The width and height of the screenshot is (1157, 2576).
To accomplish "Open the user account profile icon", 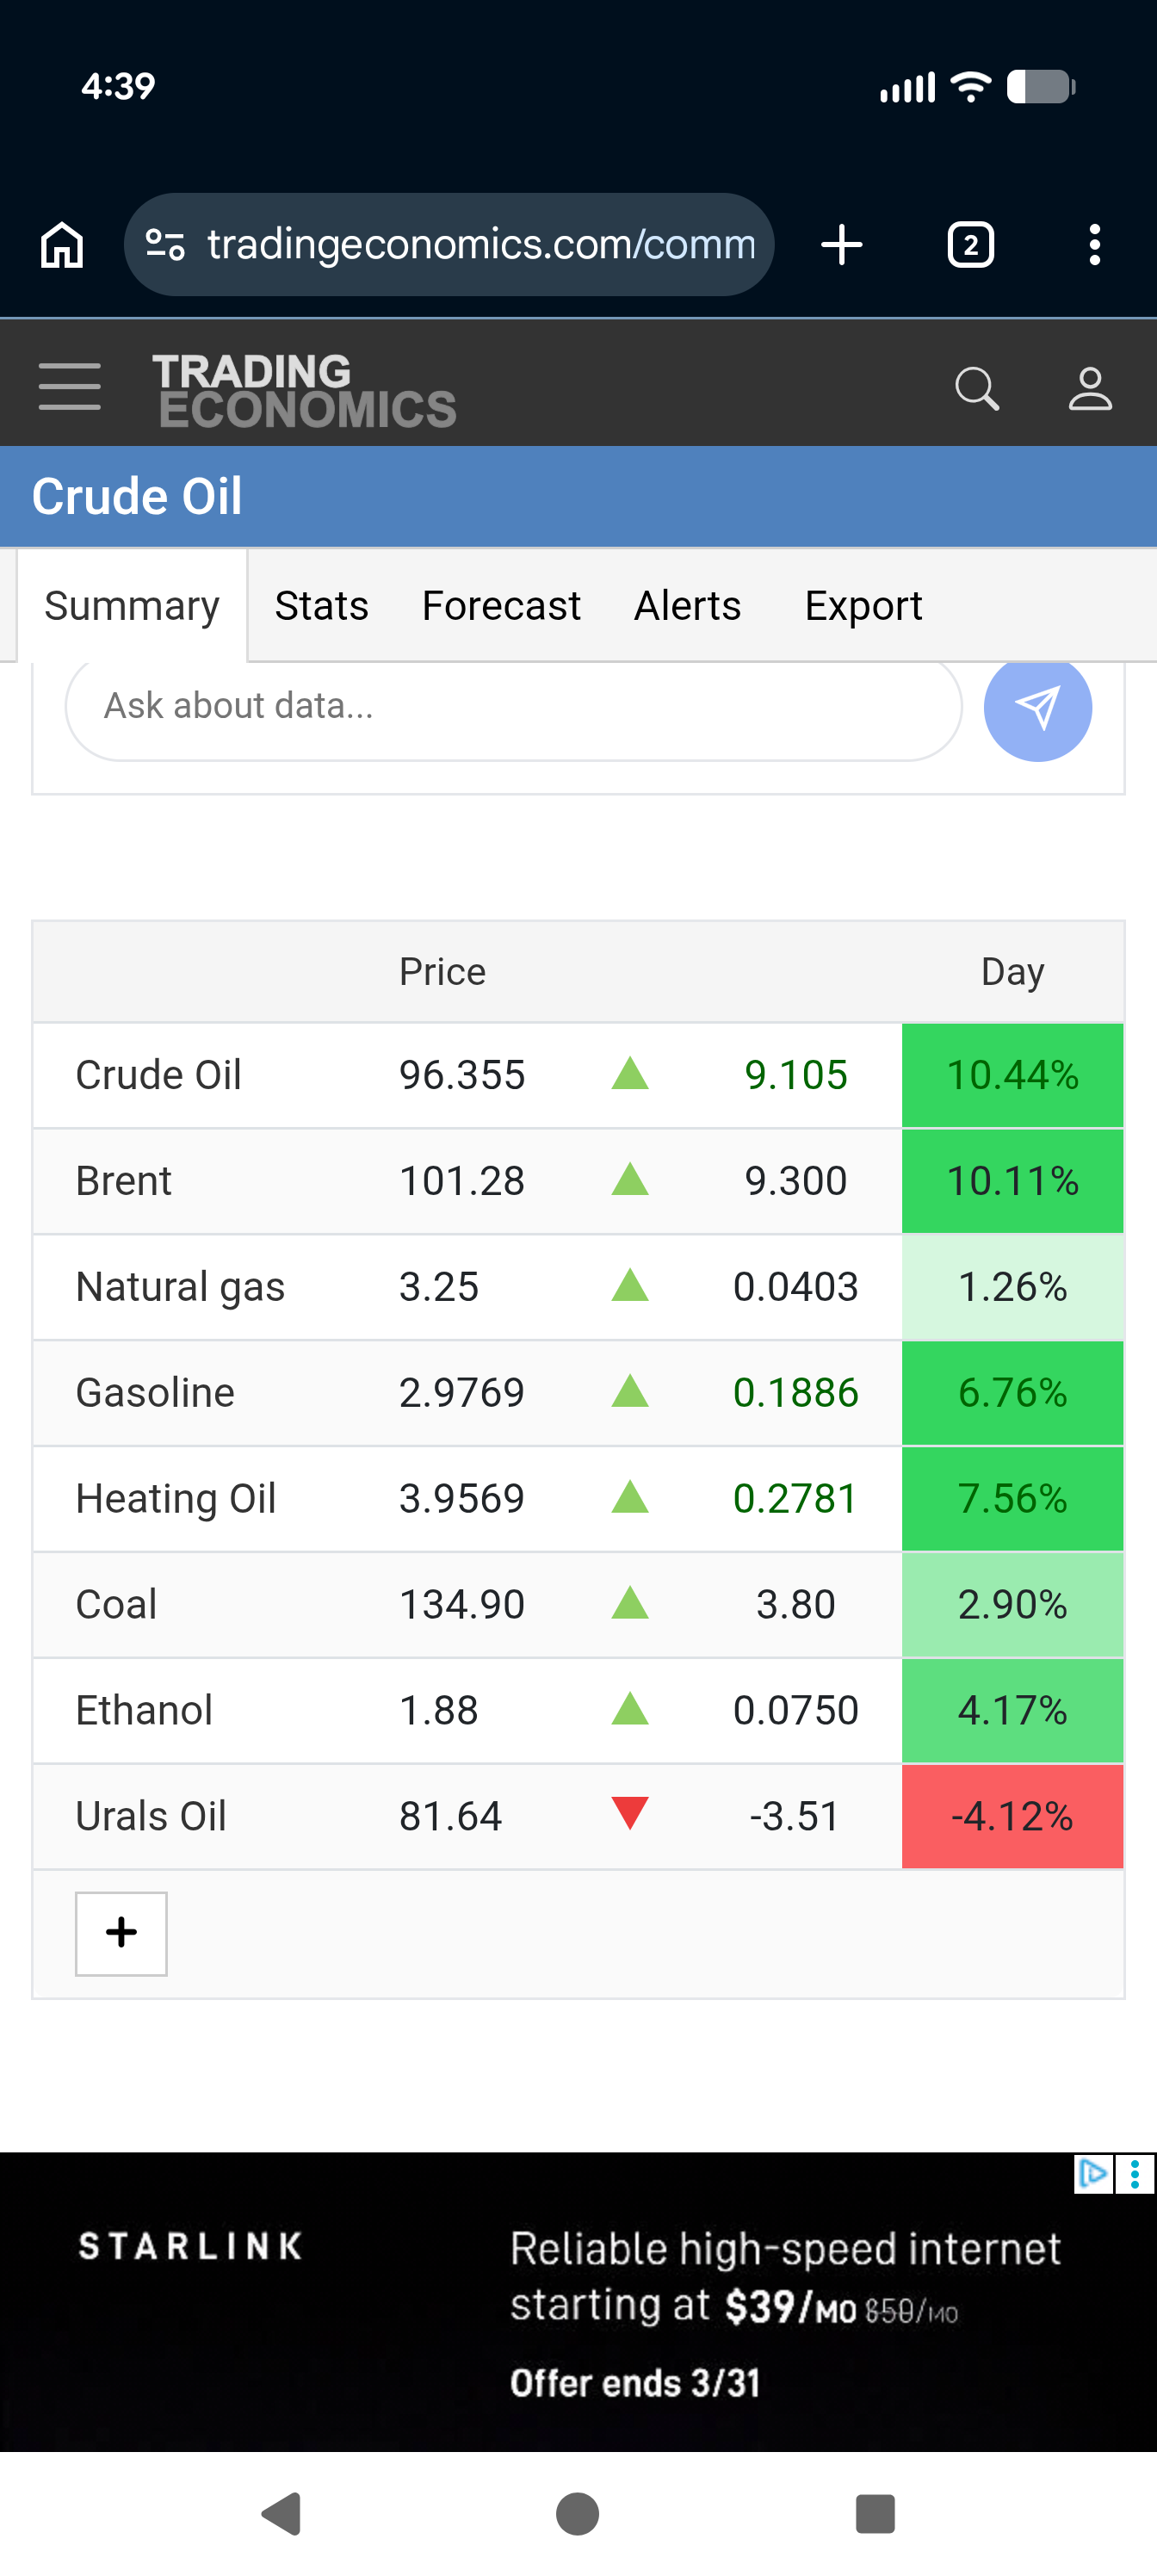I will [1089, 388].
